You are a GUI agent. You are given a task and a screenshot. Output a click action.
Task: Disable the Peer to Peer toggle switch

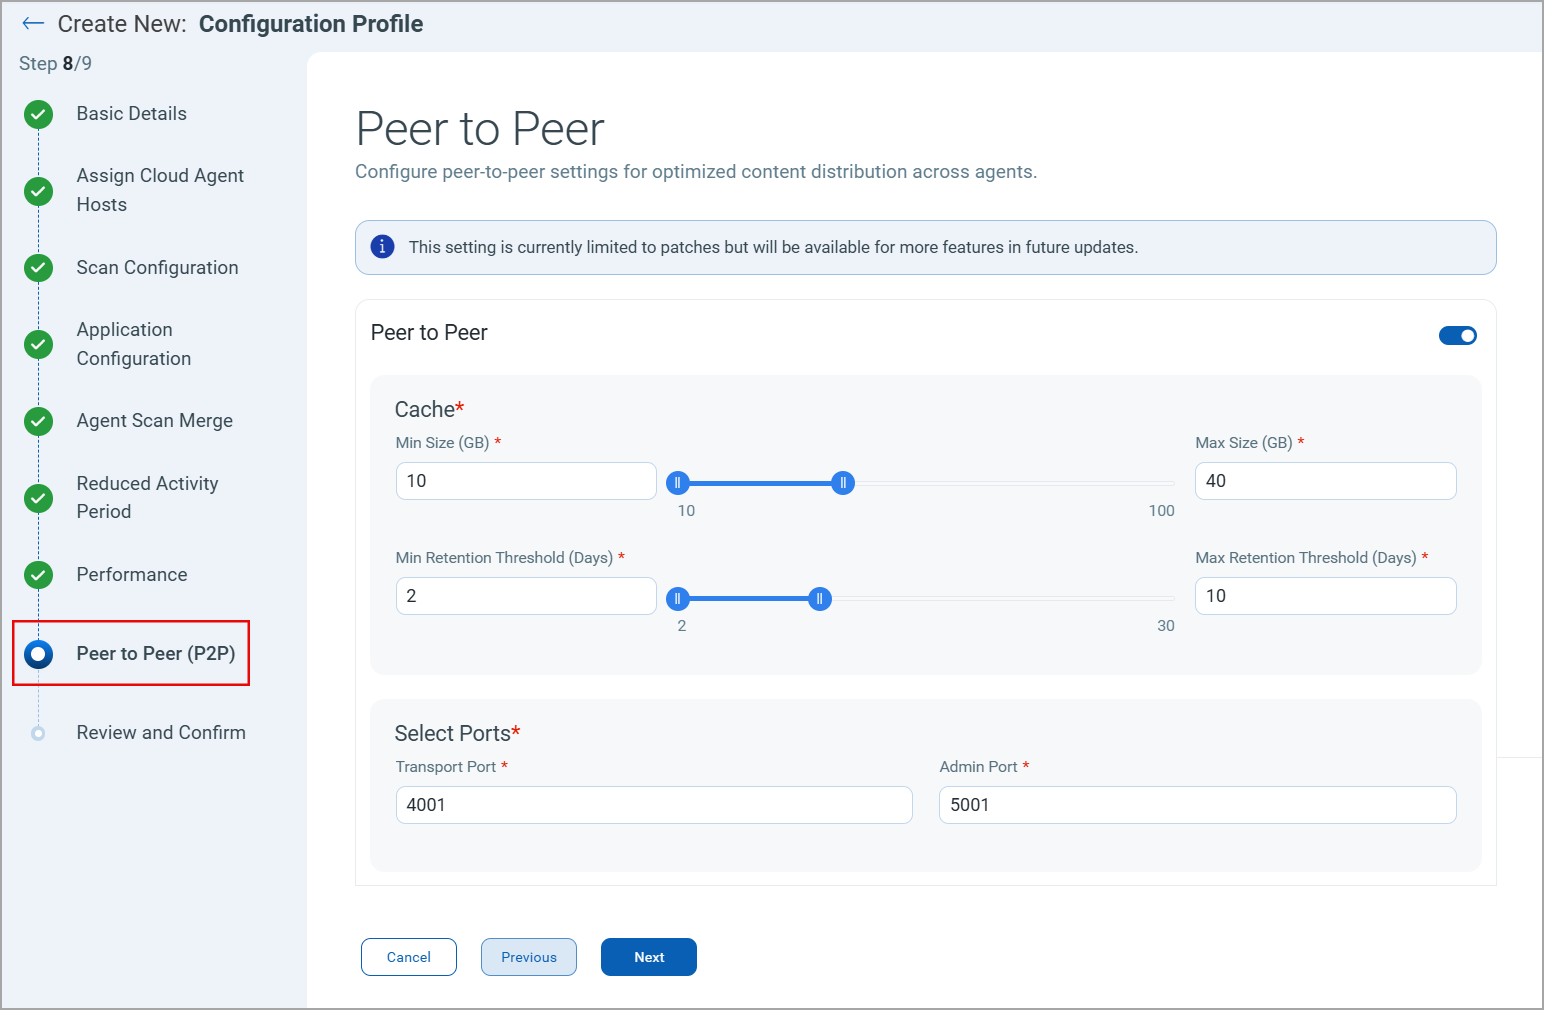point(1457,336)
